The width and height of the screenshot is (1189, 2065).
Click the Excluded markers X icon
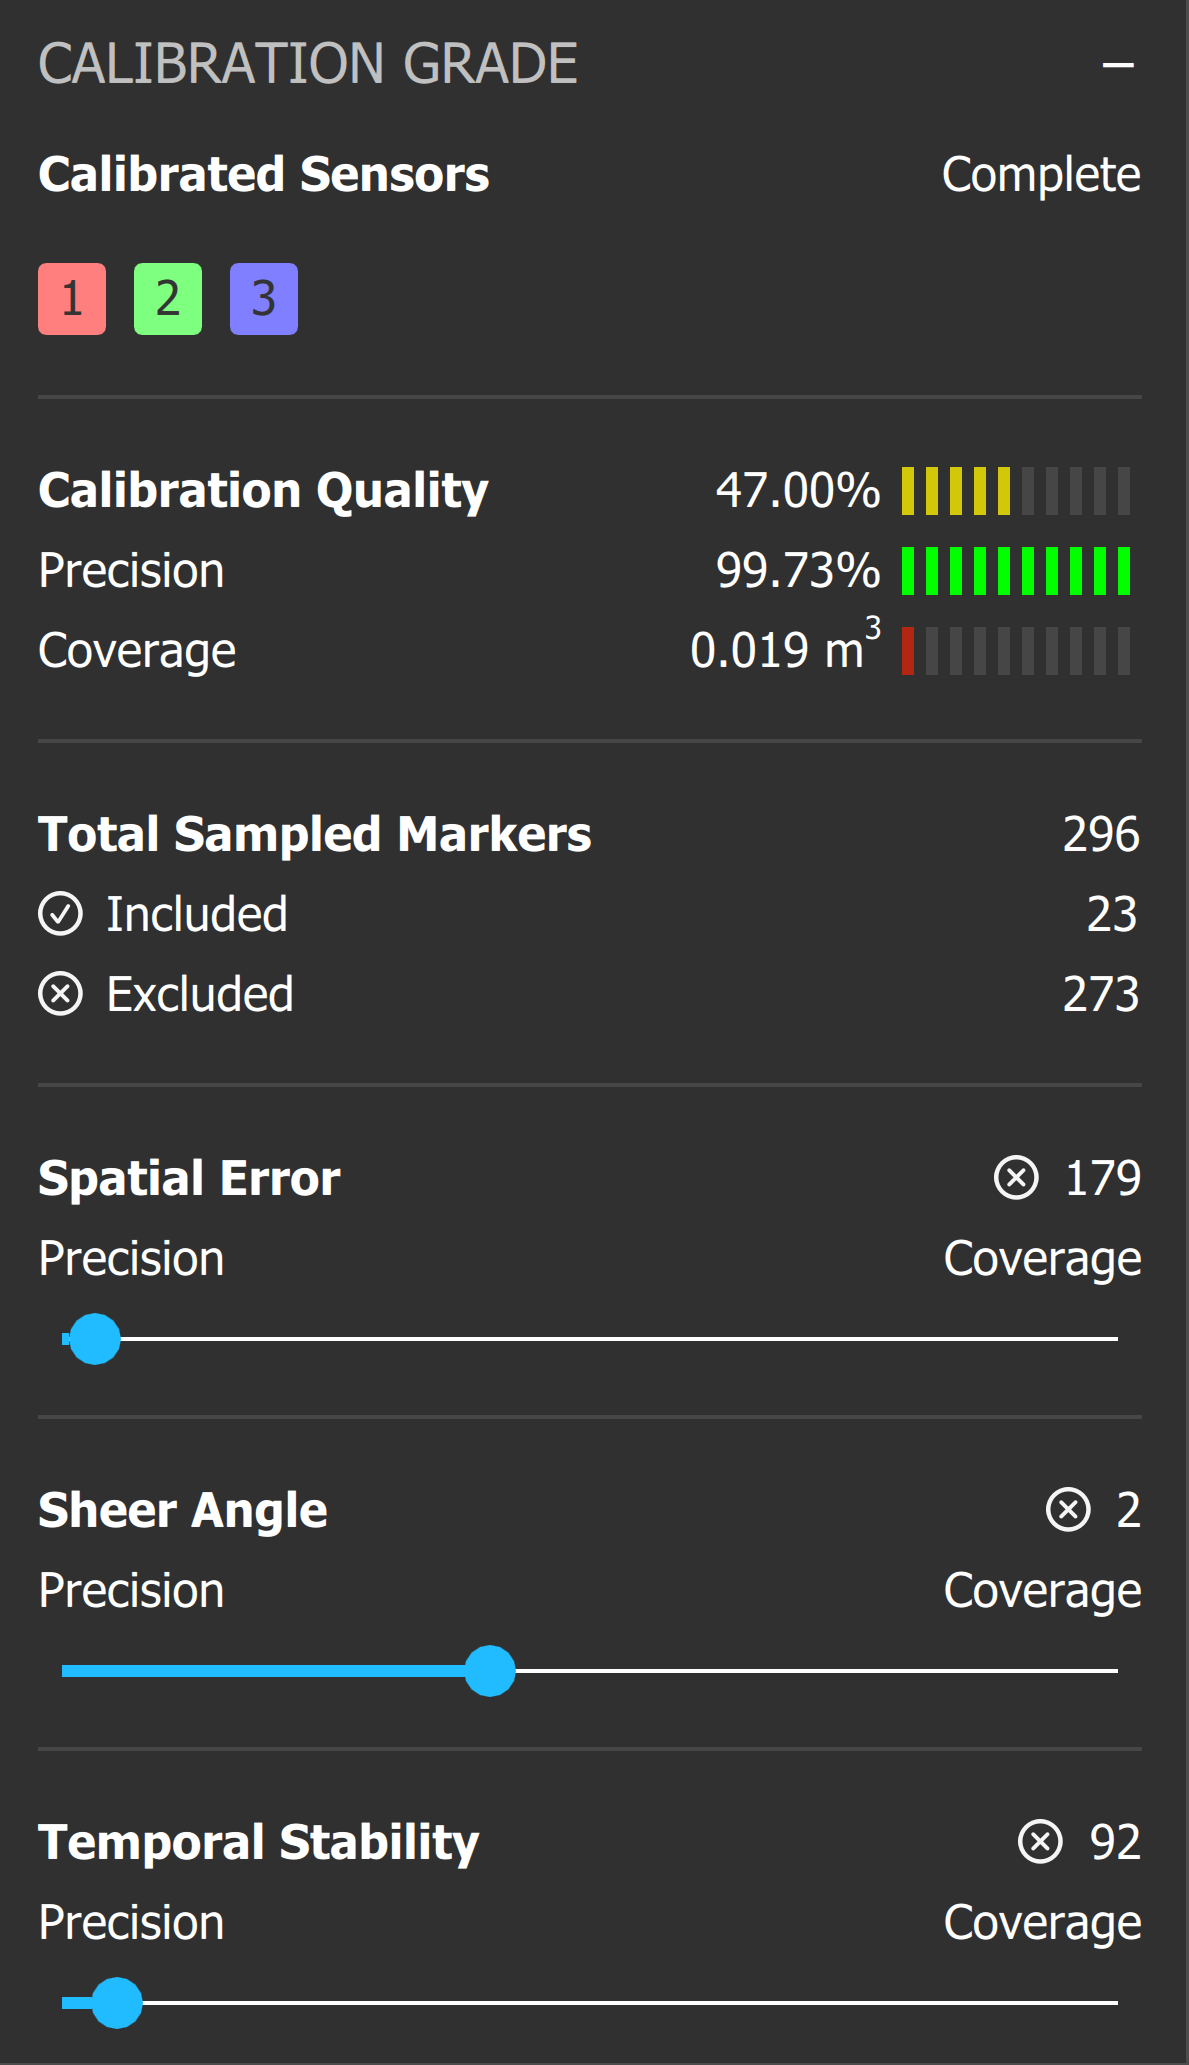pyautogui.click(x=61, y=994)
